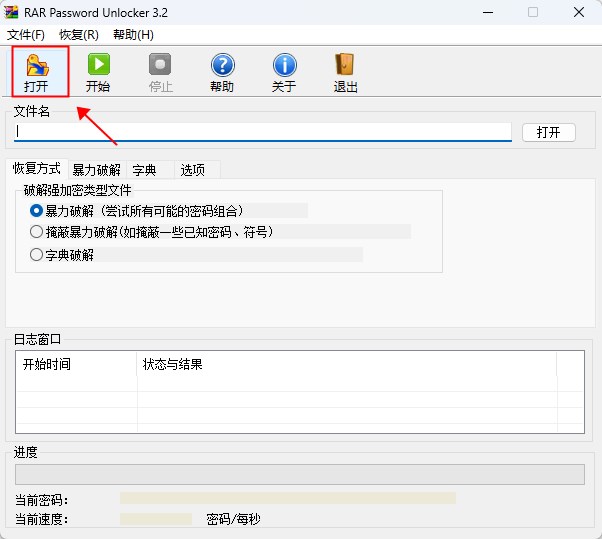Switch to the 字典 tab
The image size is (602, 539).
(150, 170)
